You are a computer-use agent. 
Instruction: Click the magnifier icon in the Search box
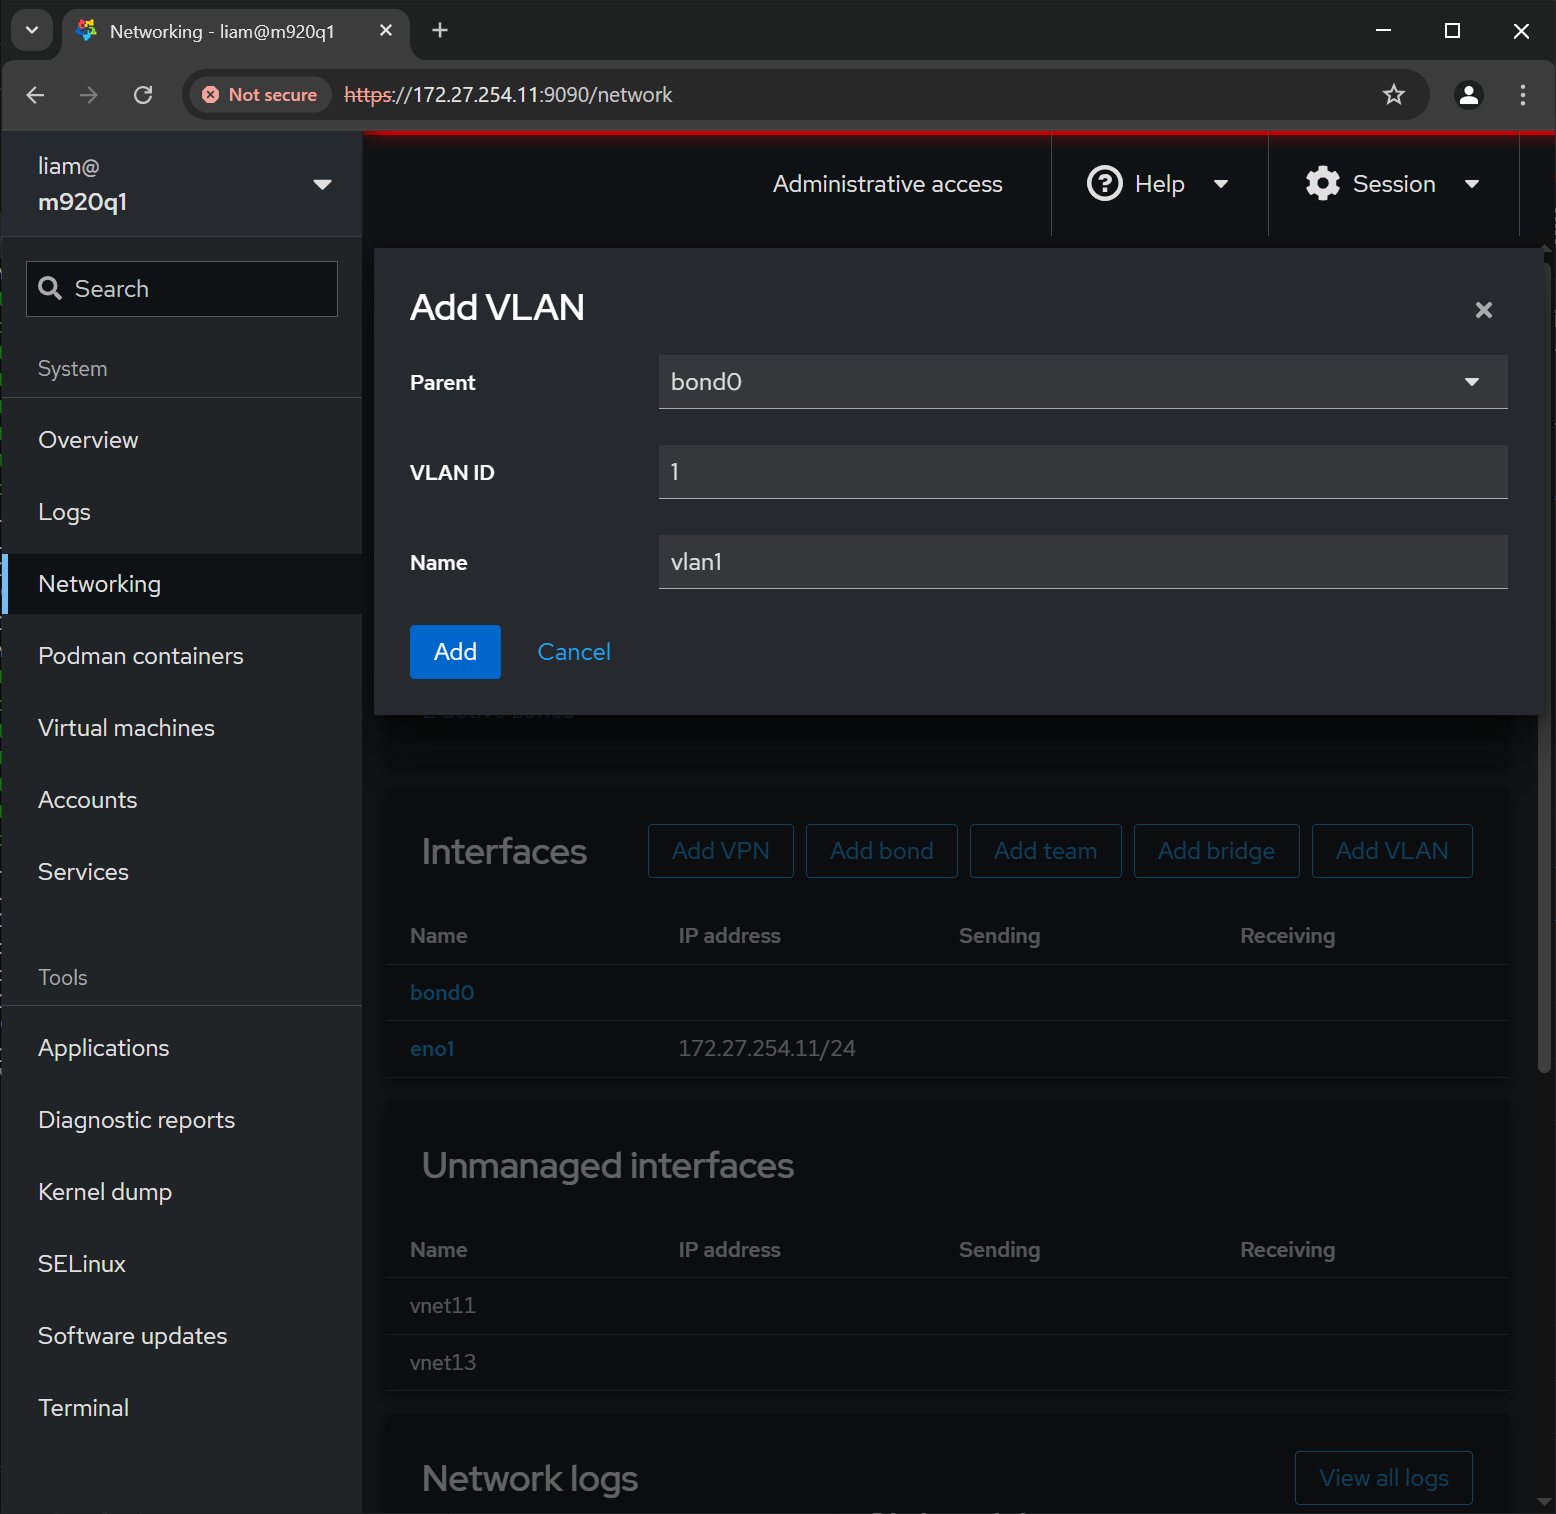[x=50, y=289]
